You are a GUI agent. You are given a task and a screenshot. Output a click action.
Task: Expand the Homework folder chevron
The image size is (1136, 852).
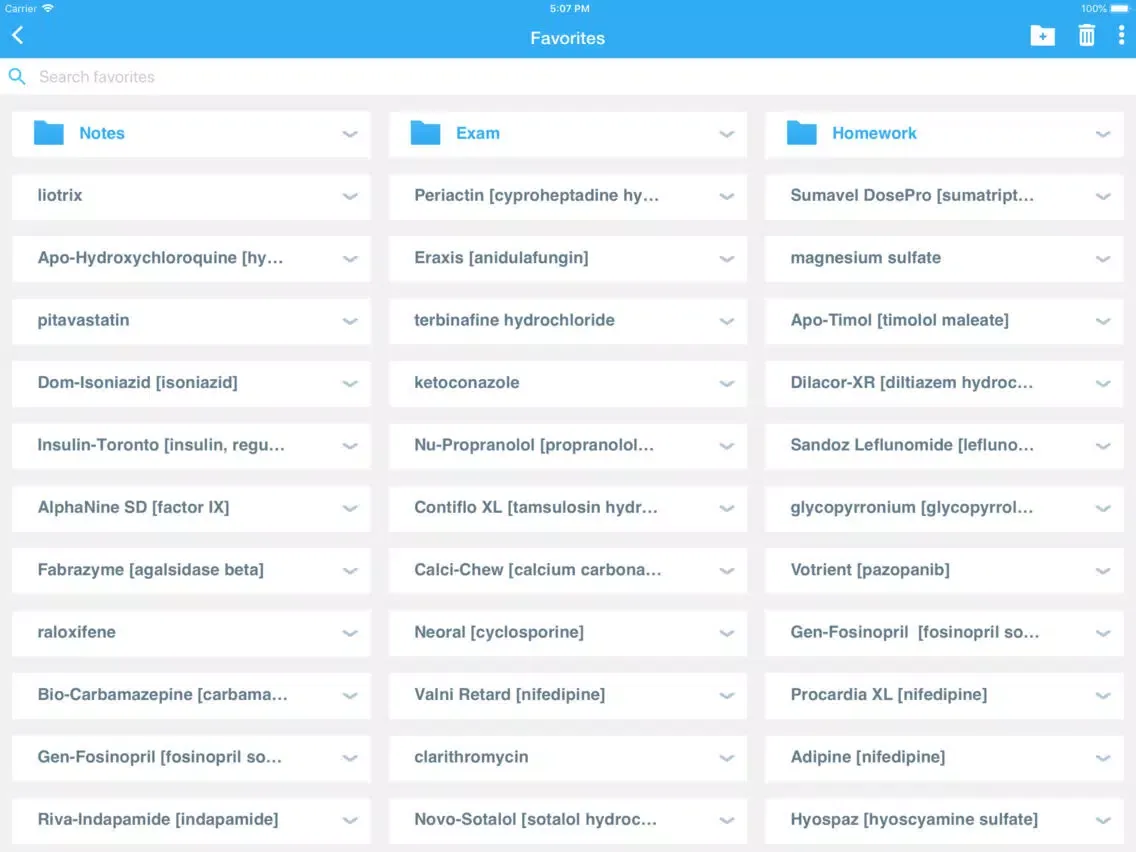(x=1103, y=134)
